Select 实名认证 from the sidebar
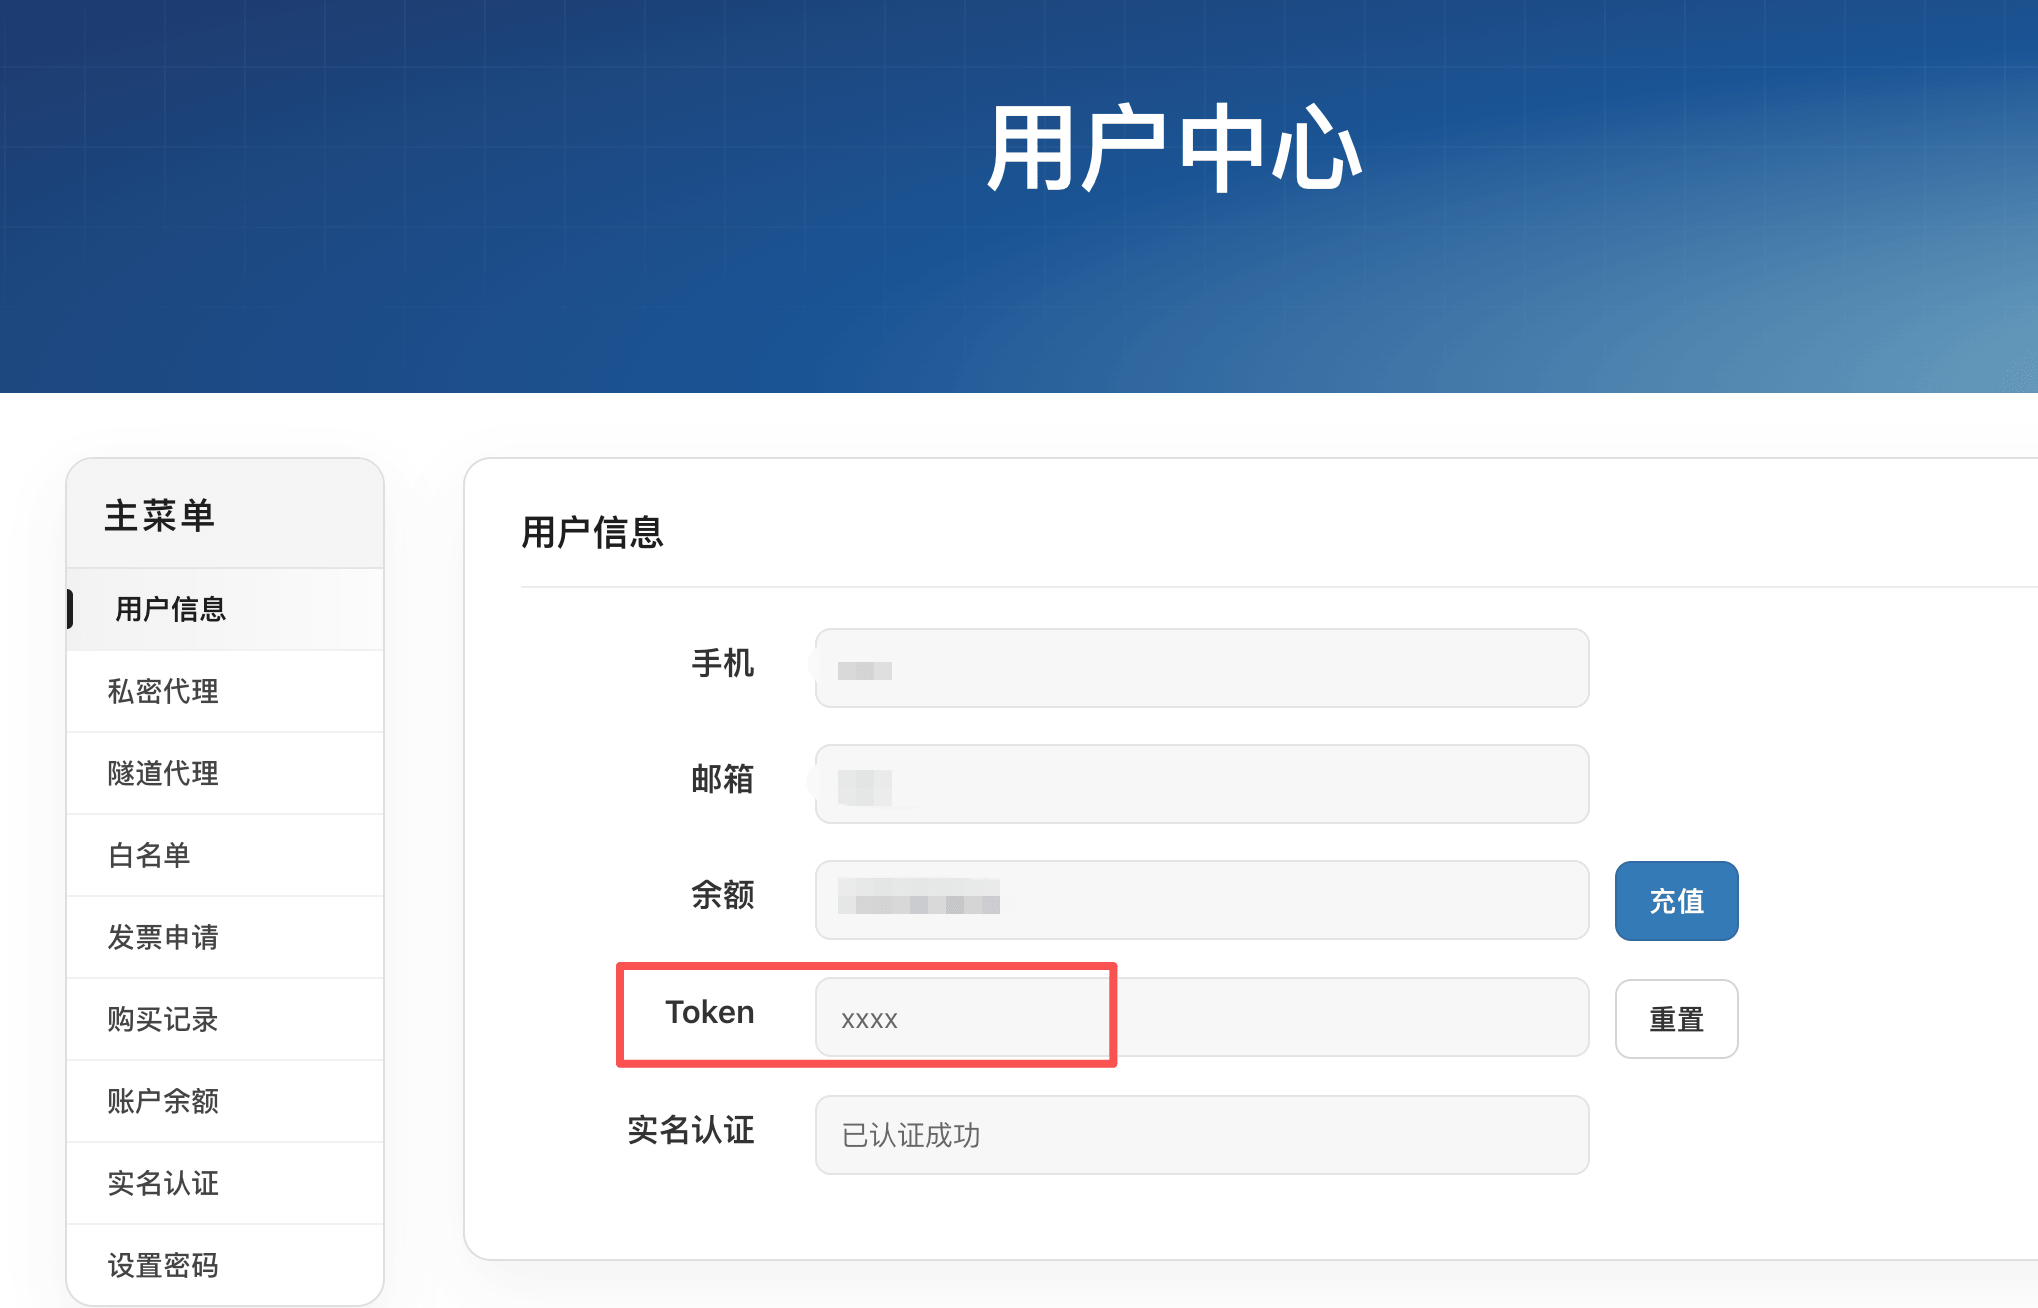 coord(163,1183)
